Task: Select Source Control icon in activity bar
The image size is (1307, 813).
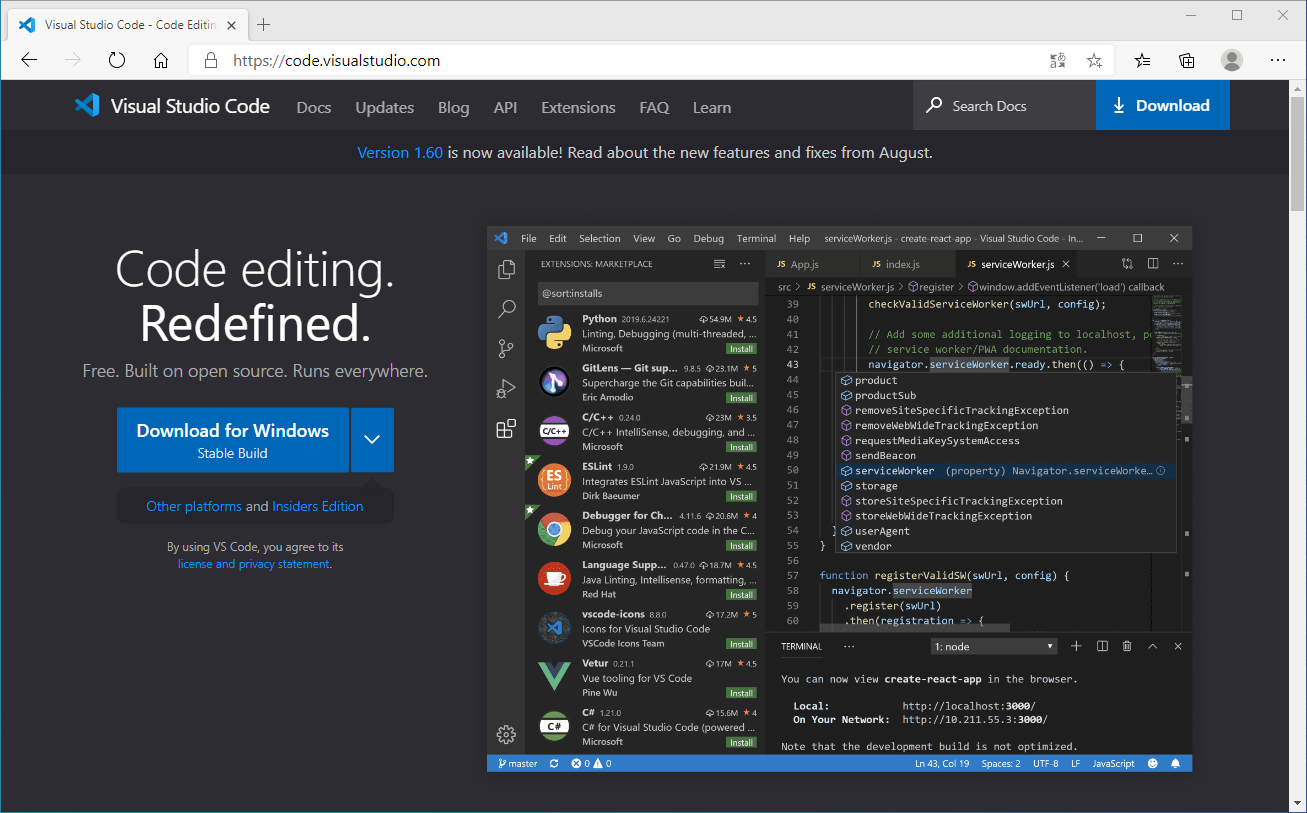Action: pos(506,349)
